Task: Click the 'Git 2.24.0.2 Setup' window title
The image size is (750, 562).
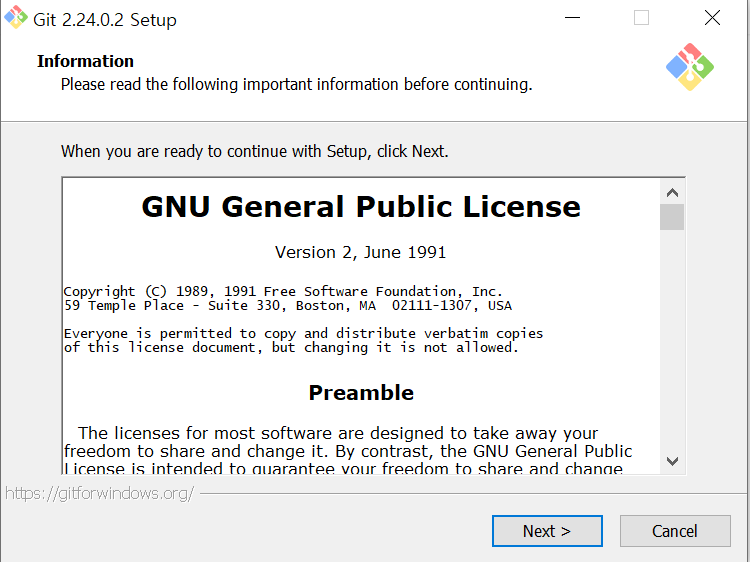Action: (x=105, y=20)
